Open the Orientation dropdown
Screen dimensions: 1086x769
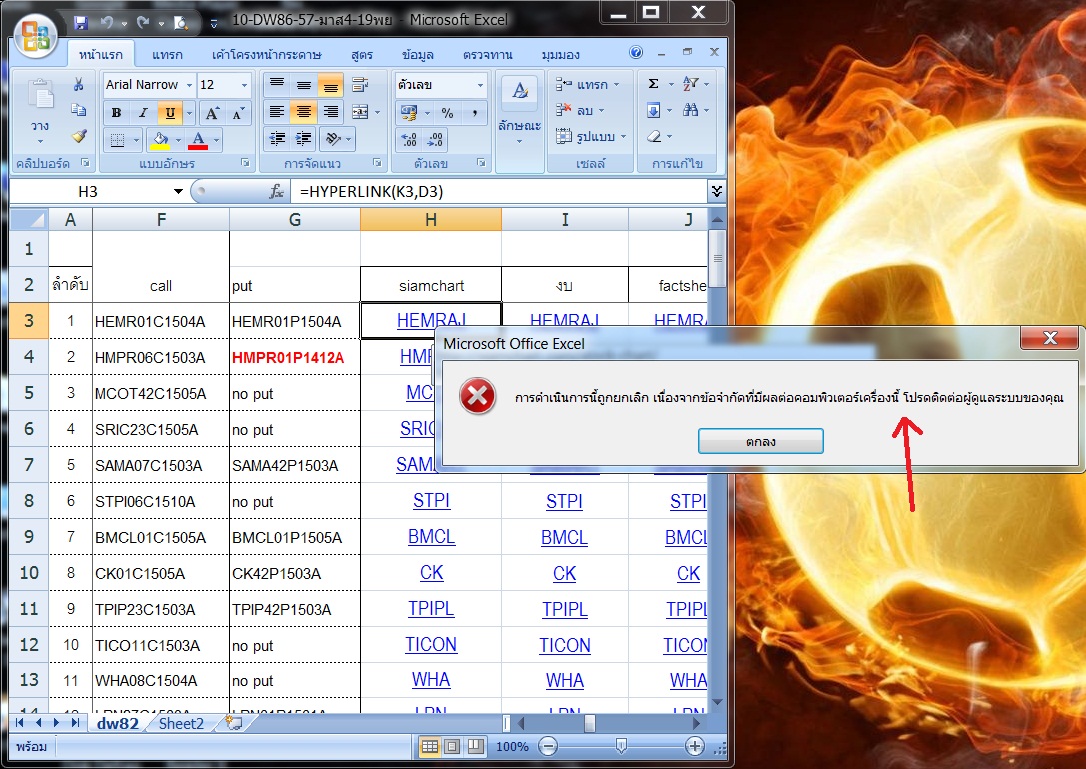point(339,139)
